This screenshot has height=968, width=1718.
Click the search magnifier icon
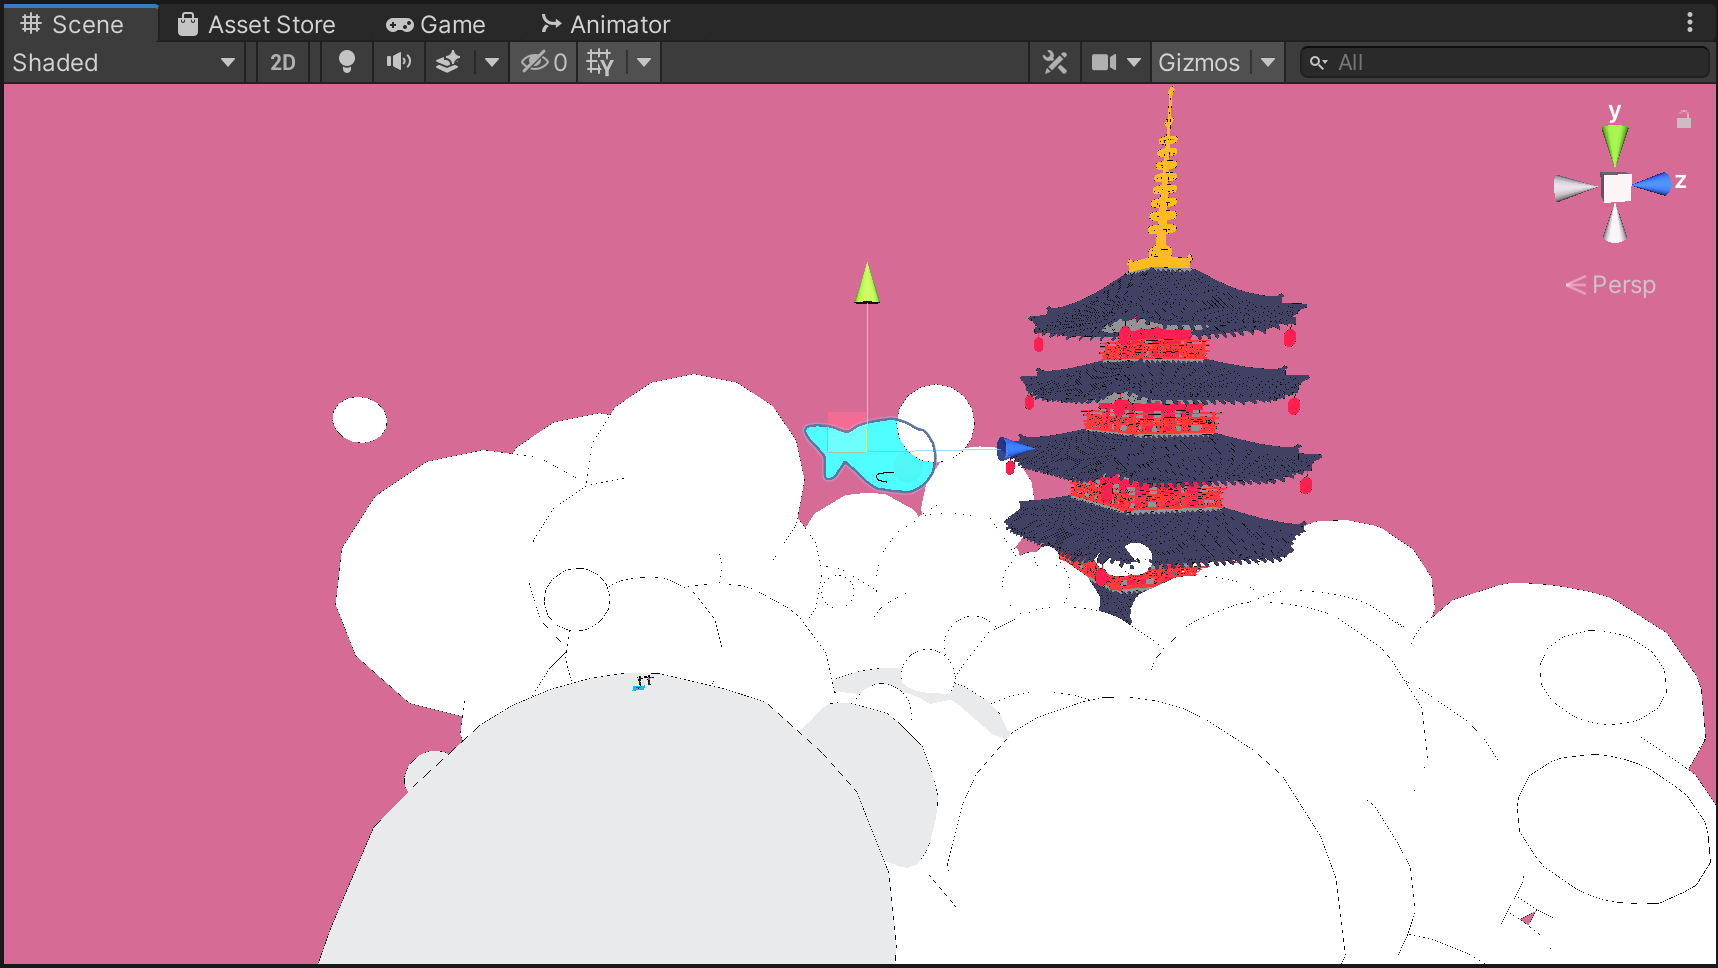pos(1319,62)
